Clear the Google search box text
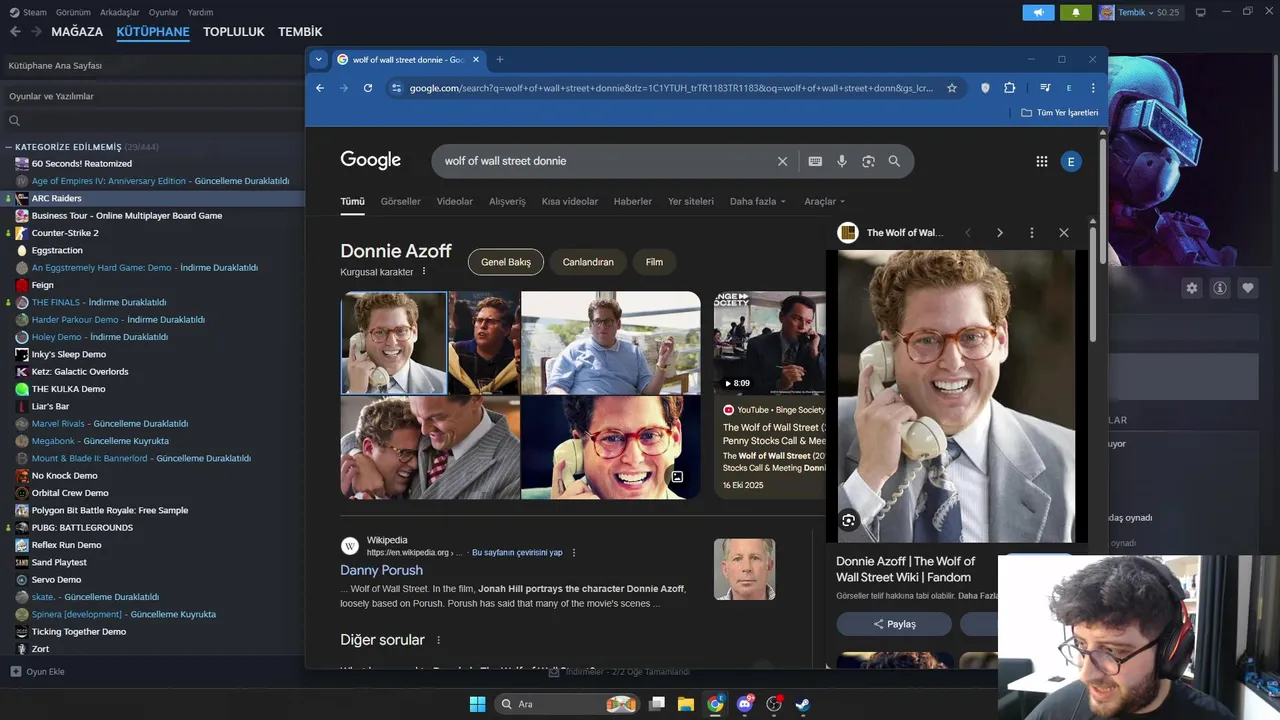This screenshot has width=1280, height=720. click(782, 161)
